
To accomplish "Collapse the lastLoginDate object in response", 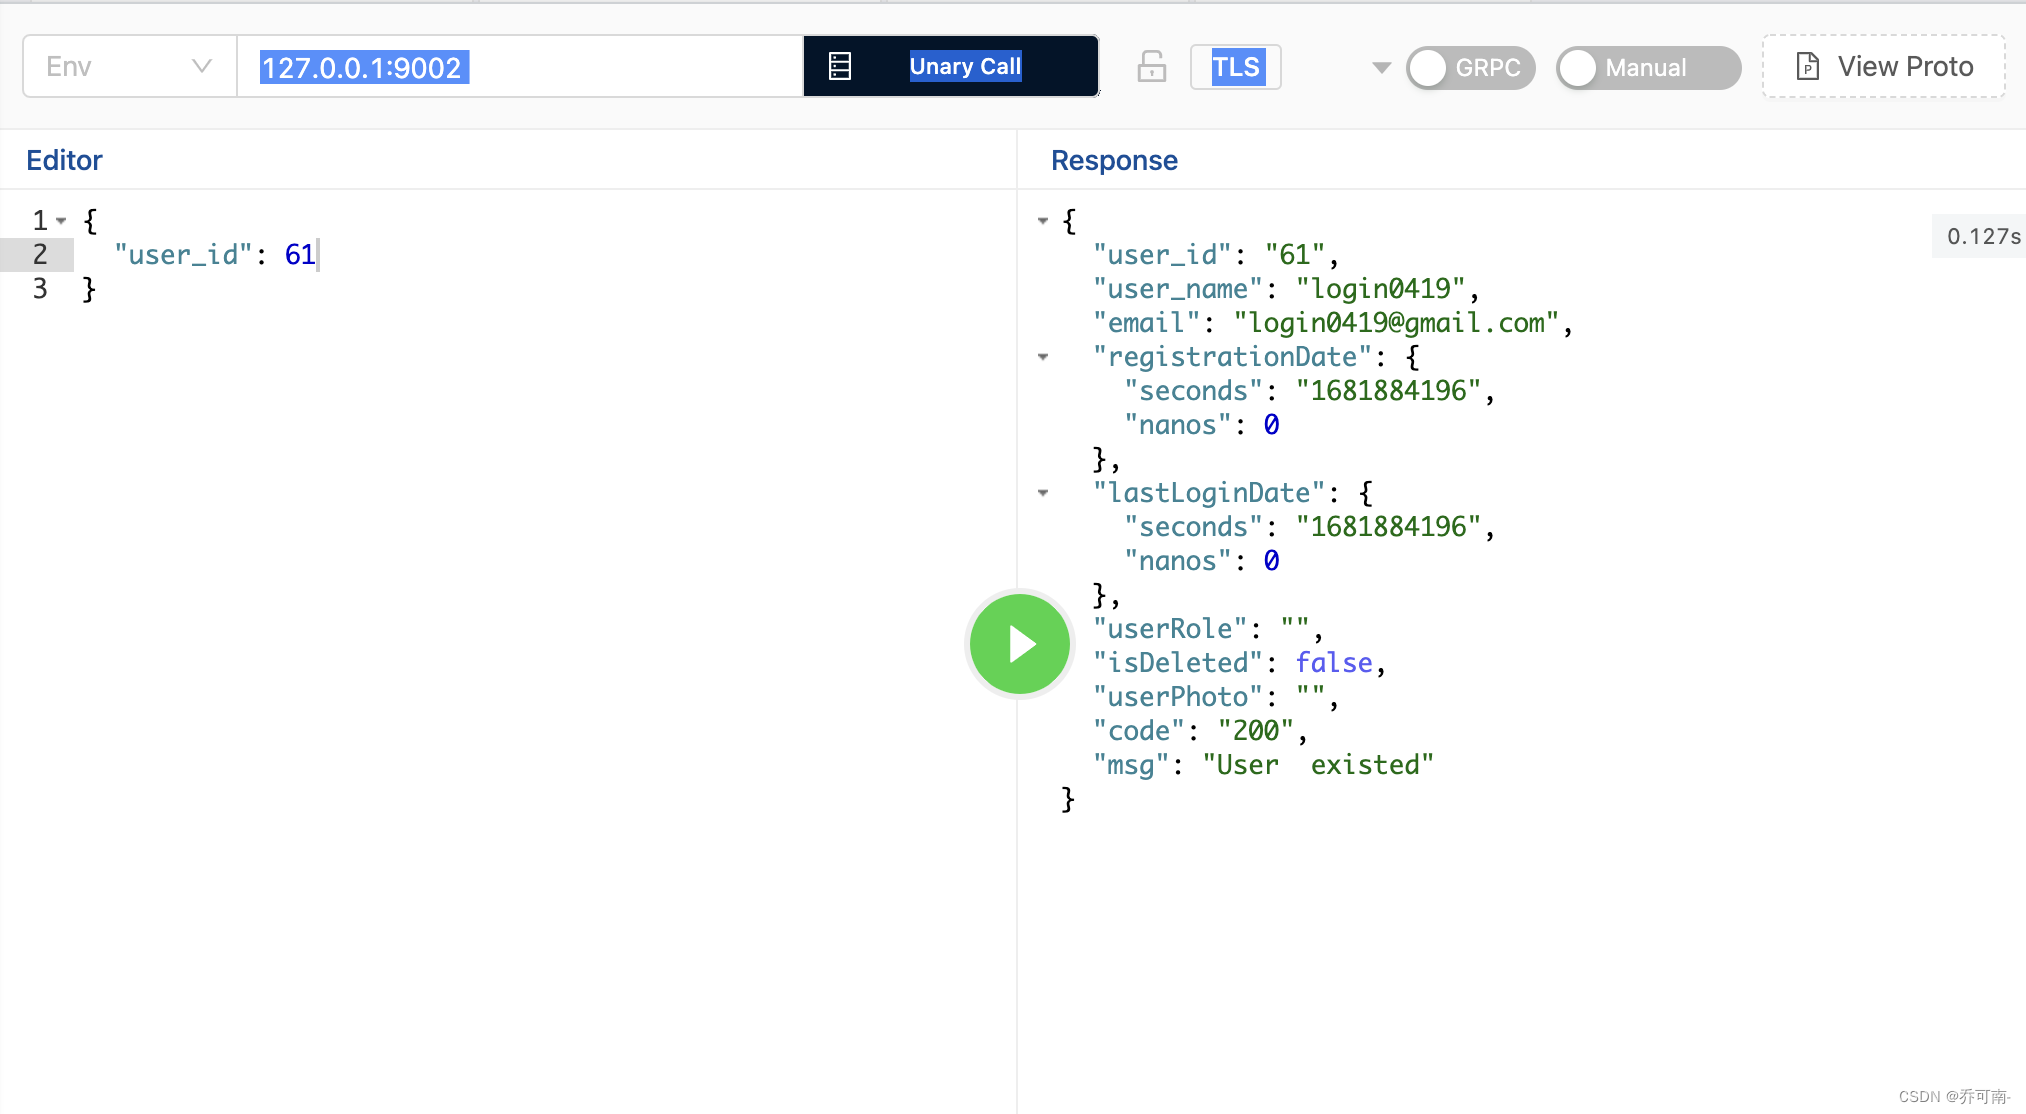I will tap(1043, 493).
